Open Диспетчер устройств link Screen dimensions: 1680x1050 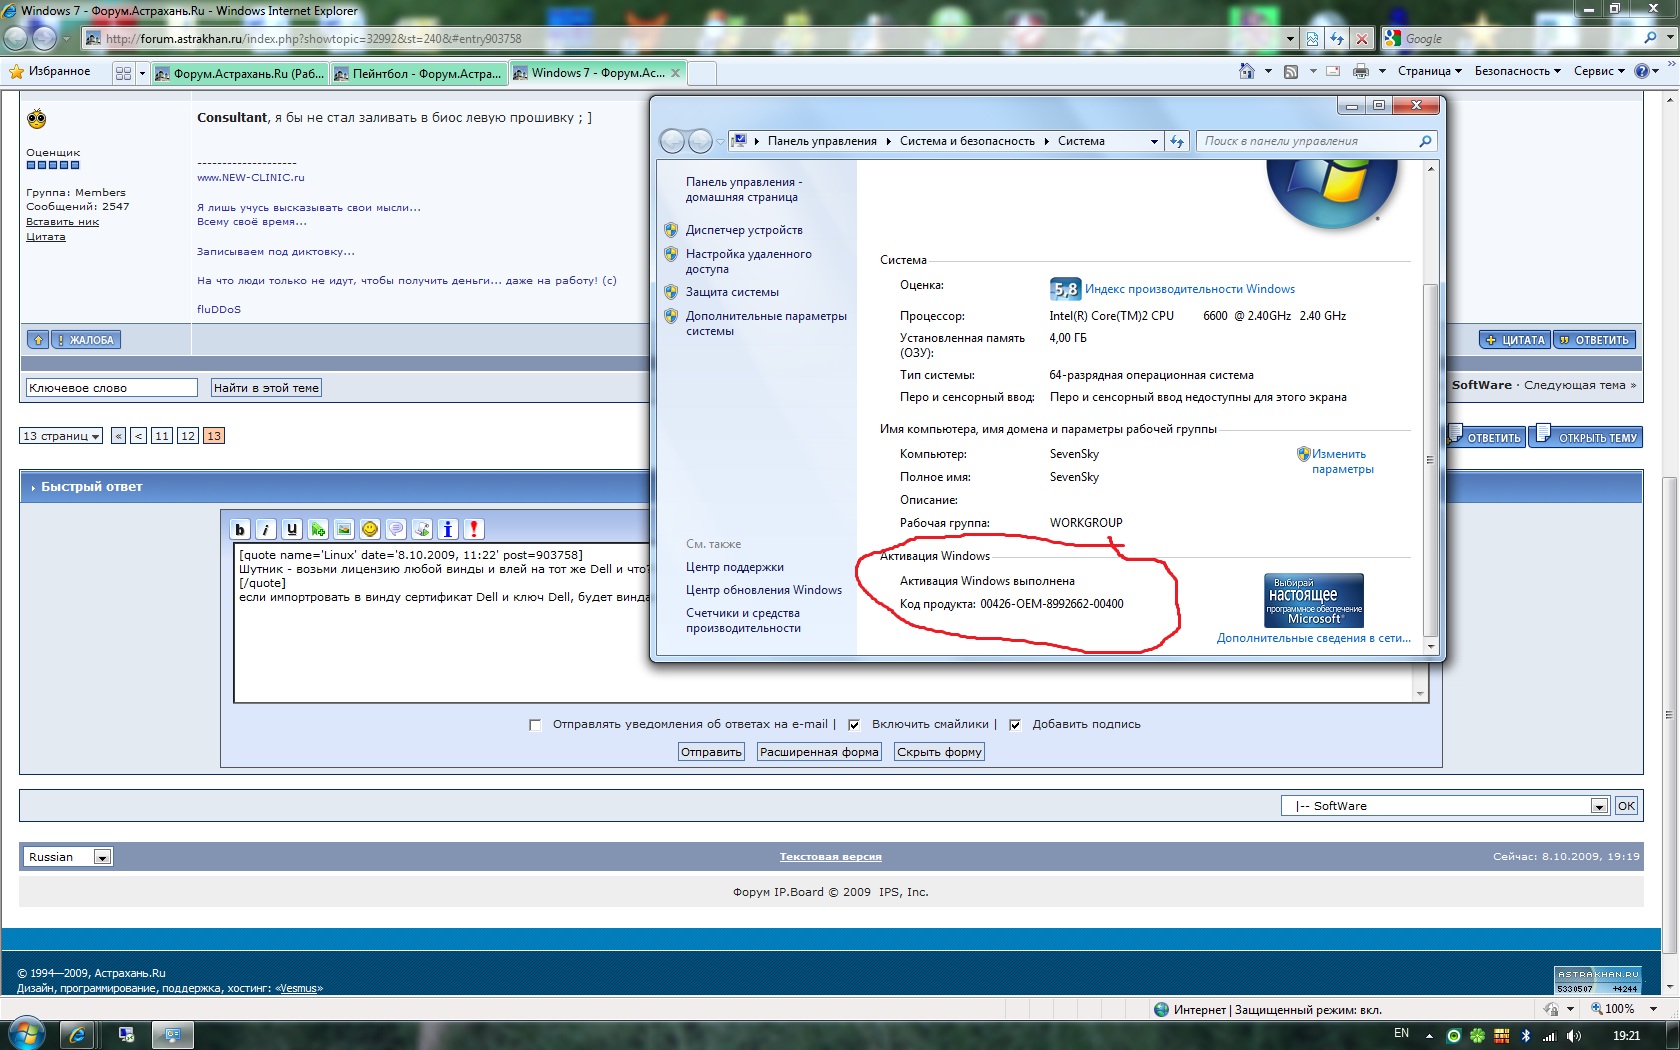pos(744,230)
